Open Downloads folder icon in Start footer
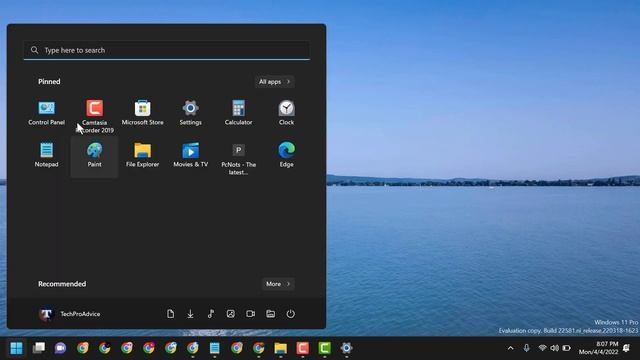640x360 pixels. [x=190, y=313]
